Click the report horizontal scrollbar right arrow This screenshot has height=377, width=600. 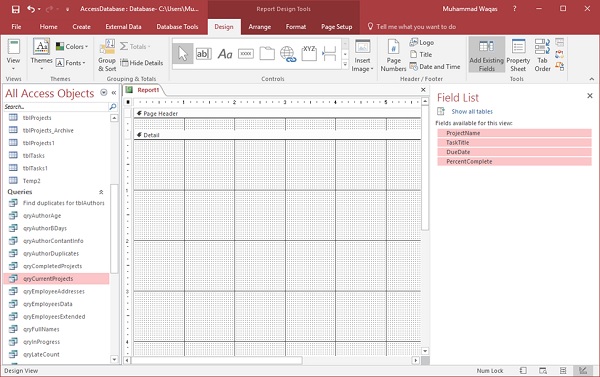pos(416,361)
